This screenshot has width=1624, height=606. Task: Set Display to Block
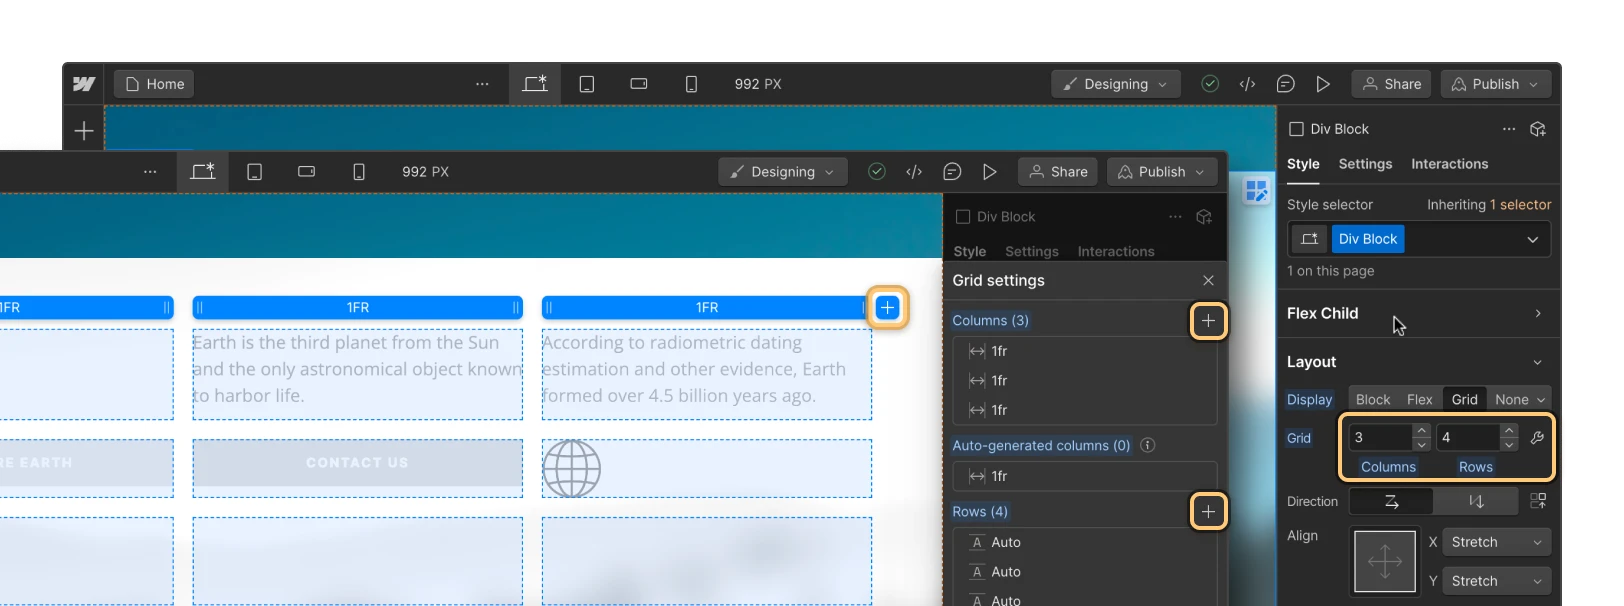[x=1372, y=399]
